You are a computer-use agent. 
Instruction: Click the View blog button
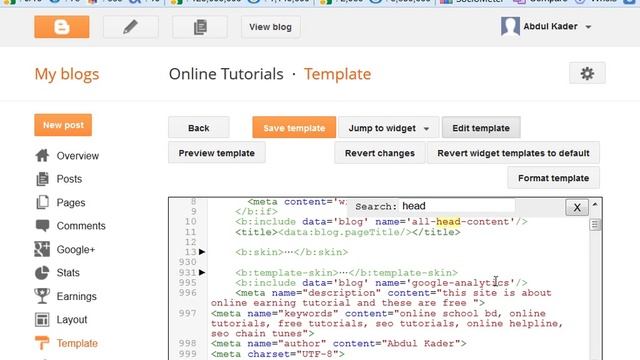pyautogui.click(x=271, y=27)
